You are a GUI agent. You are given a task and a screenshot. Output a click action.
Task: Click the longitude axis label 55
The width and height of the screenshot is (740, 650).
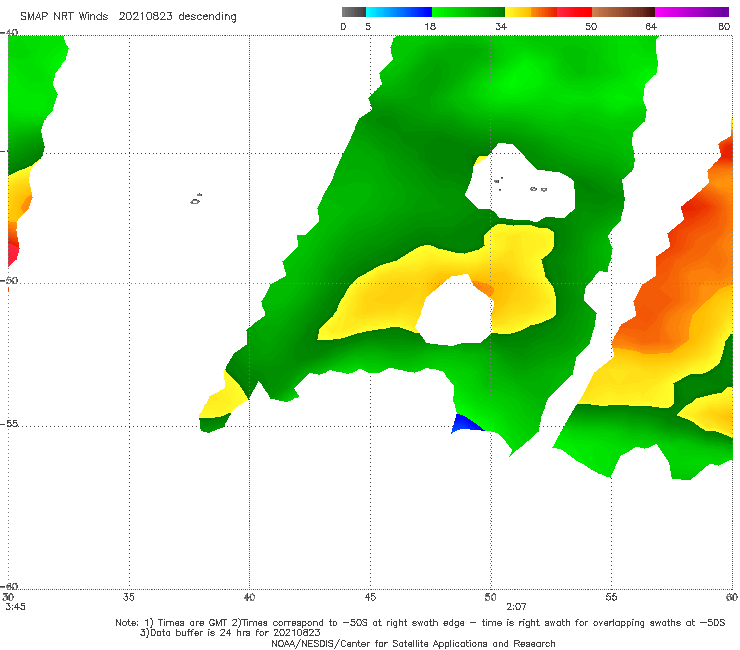click(611, 597)
